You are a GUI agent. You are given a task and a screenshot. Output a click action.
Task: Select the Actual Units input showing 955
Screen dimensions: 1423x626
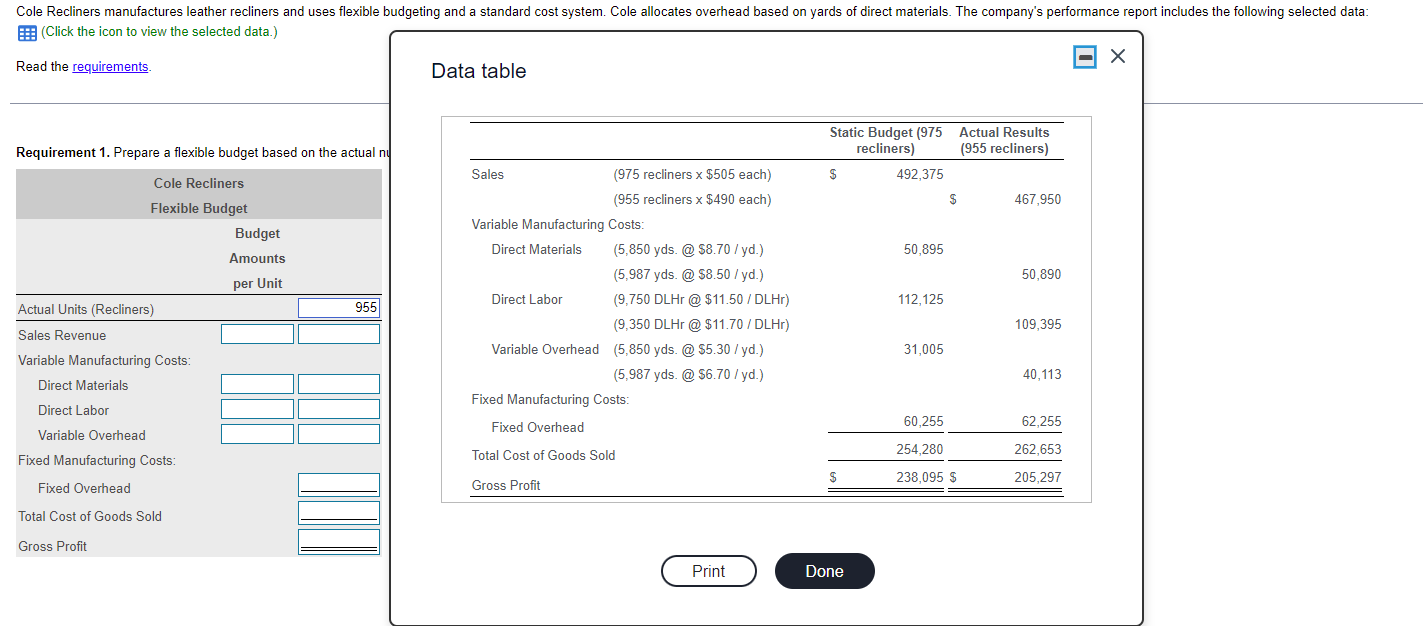[x=339, y=308]
